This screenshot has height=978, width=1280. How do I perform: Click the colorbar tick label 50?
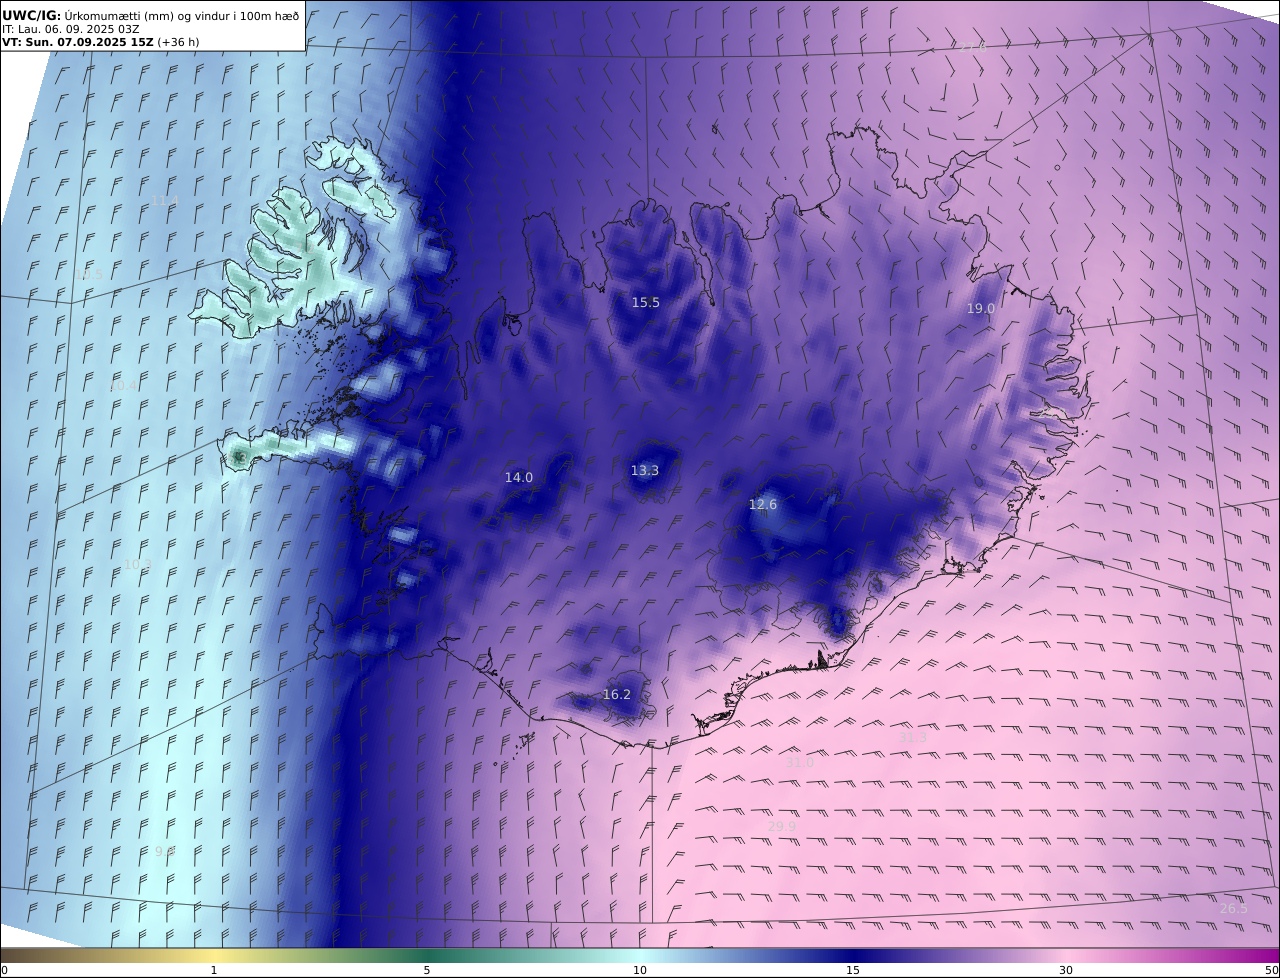pyautogui.click(x=1272, y=970)
